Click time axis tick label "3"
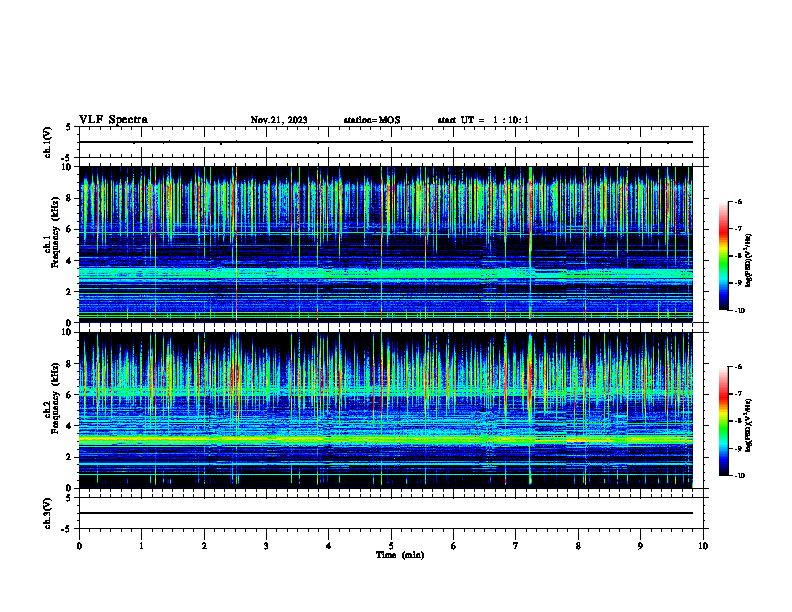Image resolution: width=792 pixels, height=612 pixels. point(266,546)
